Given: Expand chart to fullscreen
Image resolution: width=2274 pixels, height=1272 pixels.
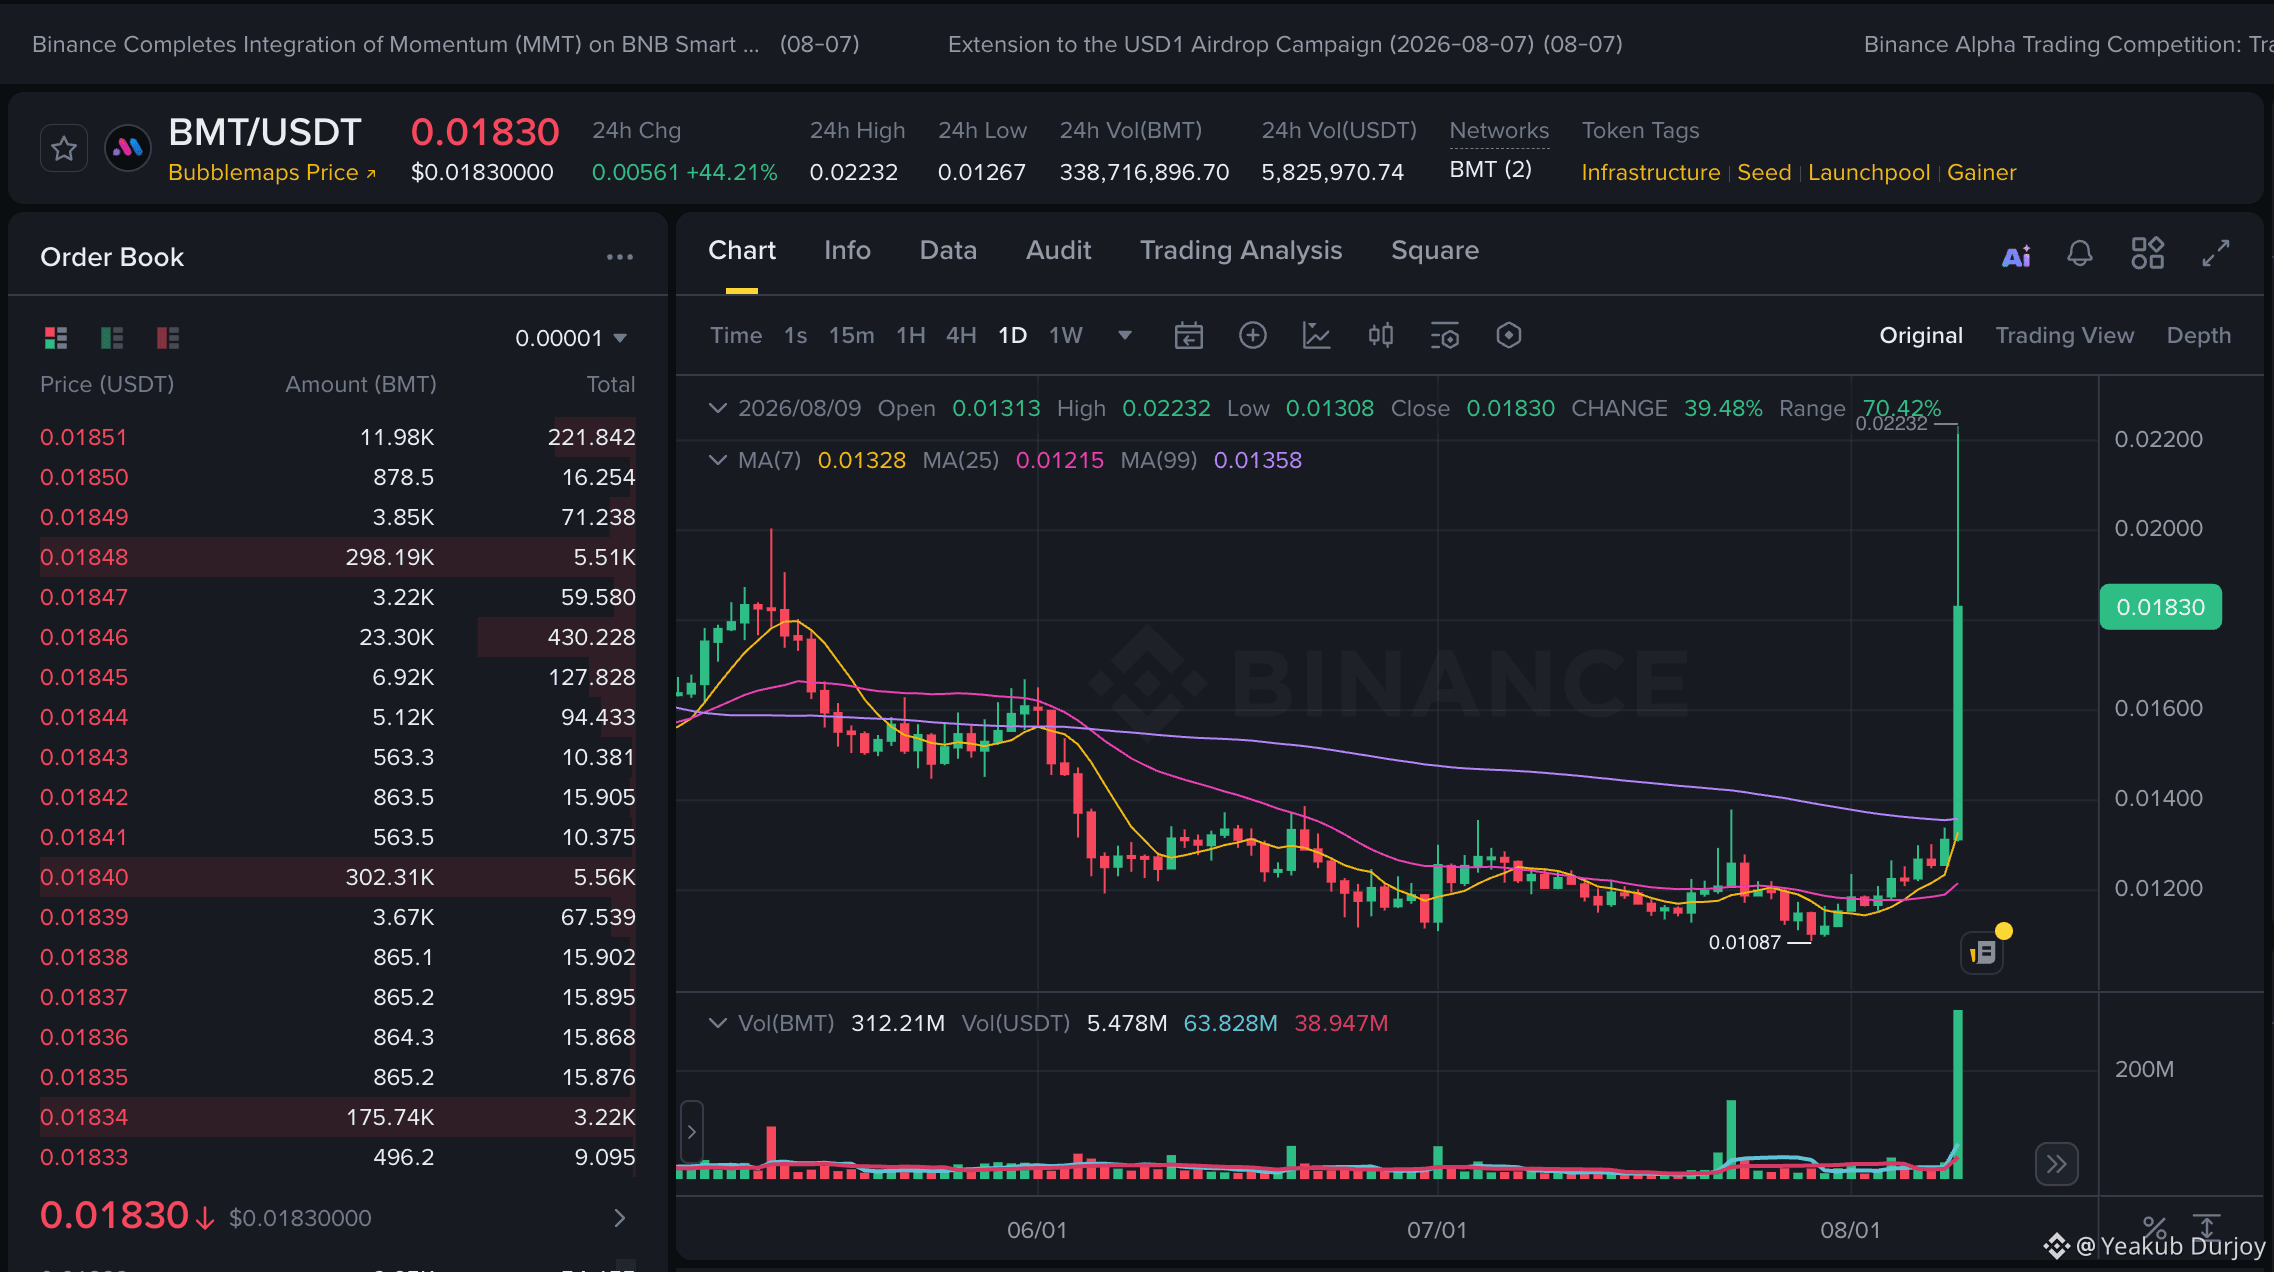Looking at the screenshot, I should [2216, 254].
